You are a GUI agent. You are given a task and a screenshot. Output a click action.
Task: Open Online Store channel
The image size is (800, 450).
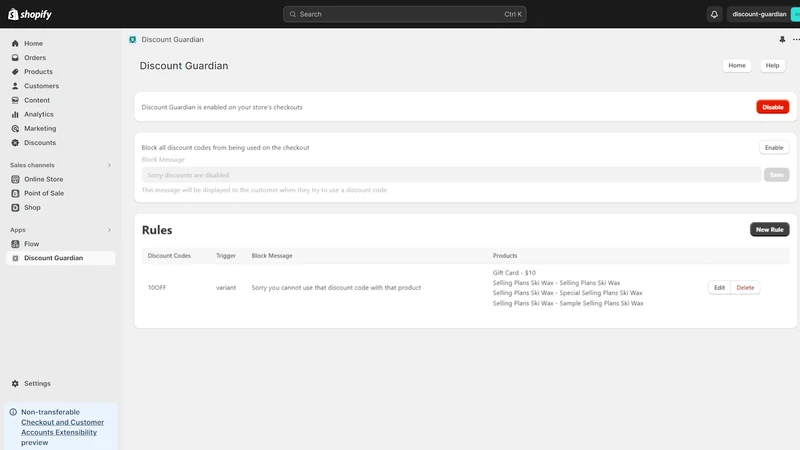point(43,179)
